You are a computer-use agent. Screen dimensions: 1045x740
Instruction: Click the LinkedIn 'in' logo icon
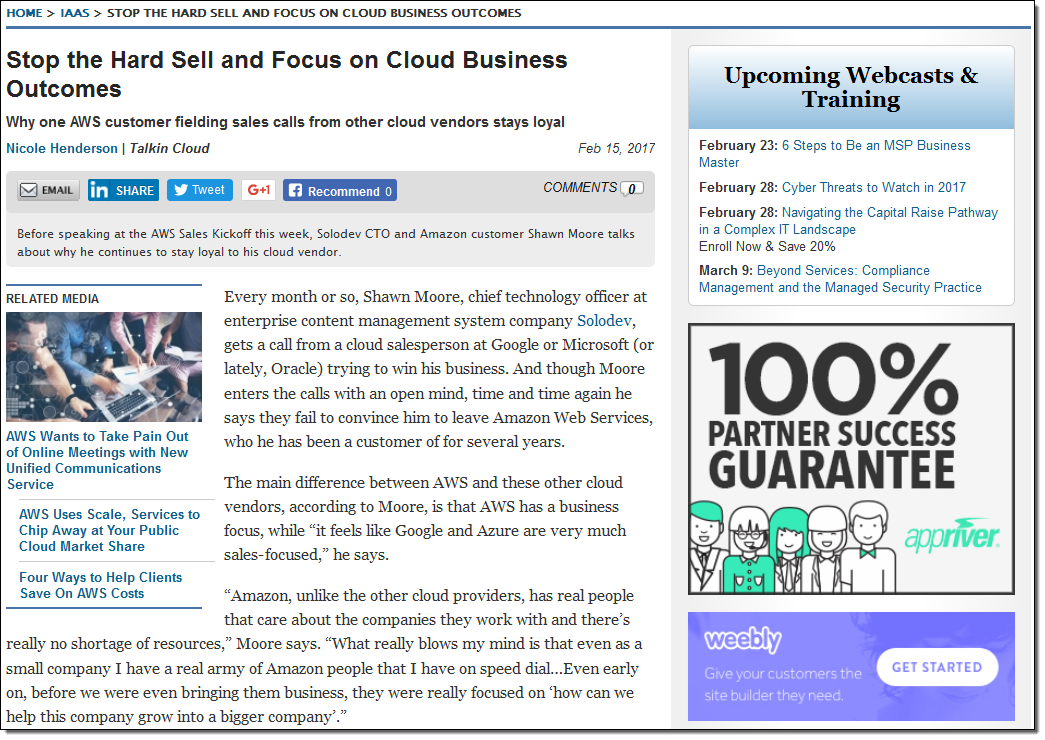point(99,190)
